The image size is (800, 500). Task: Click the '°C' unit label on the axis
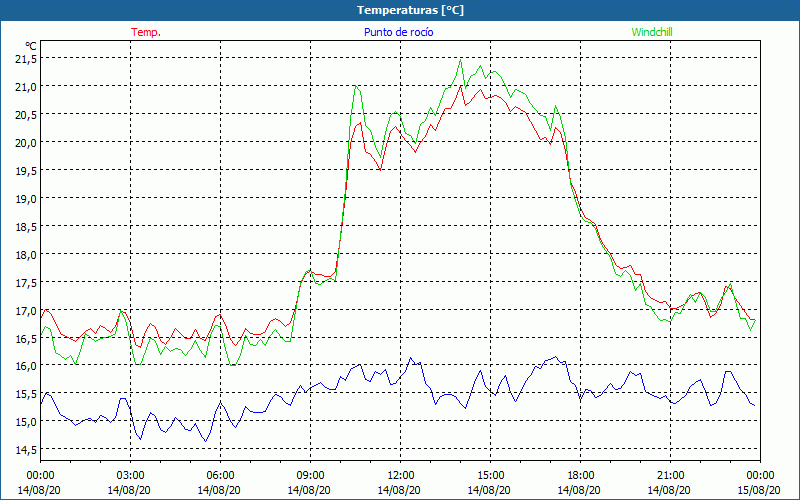31,46
